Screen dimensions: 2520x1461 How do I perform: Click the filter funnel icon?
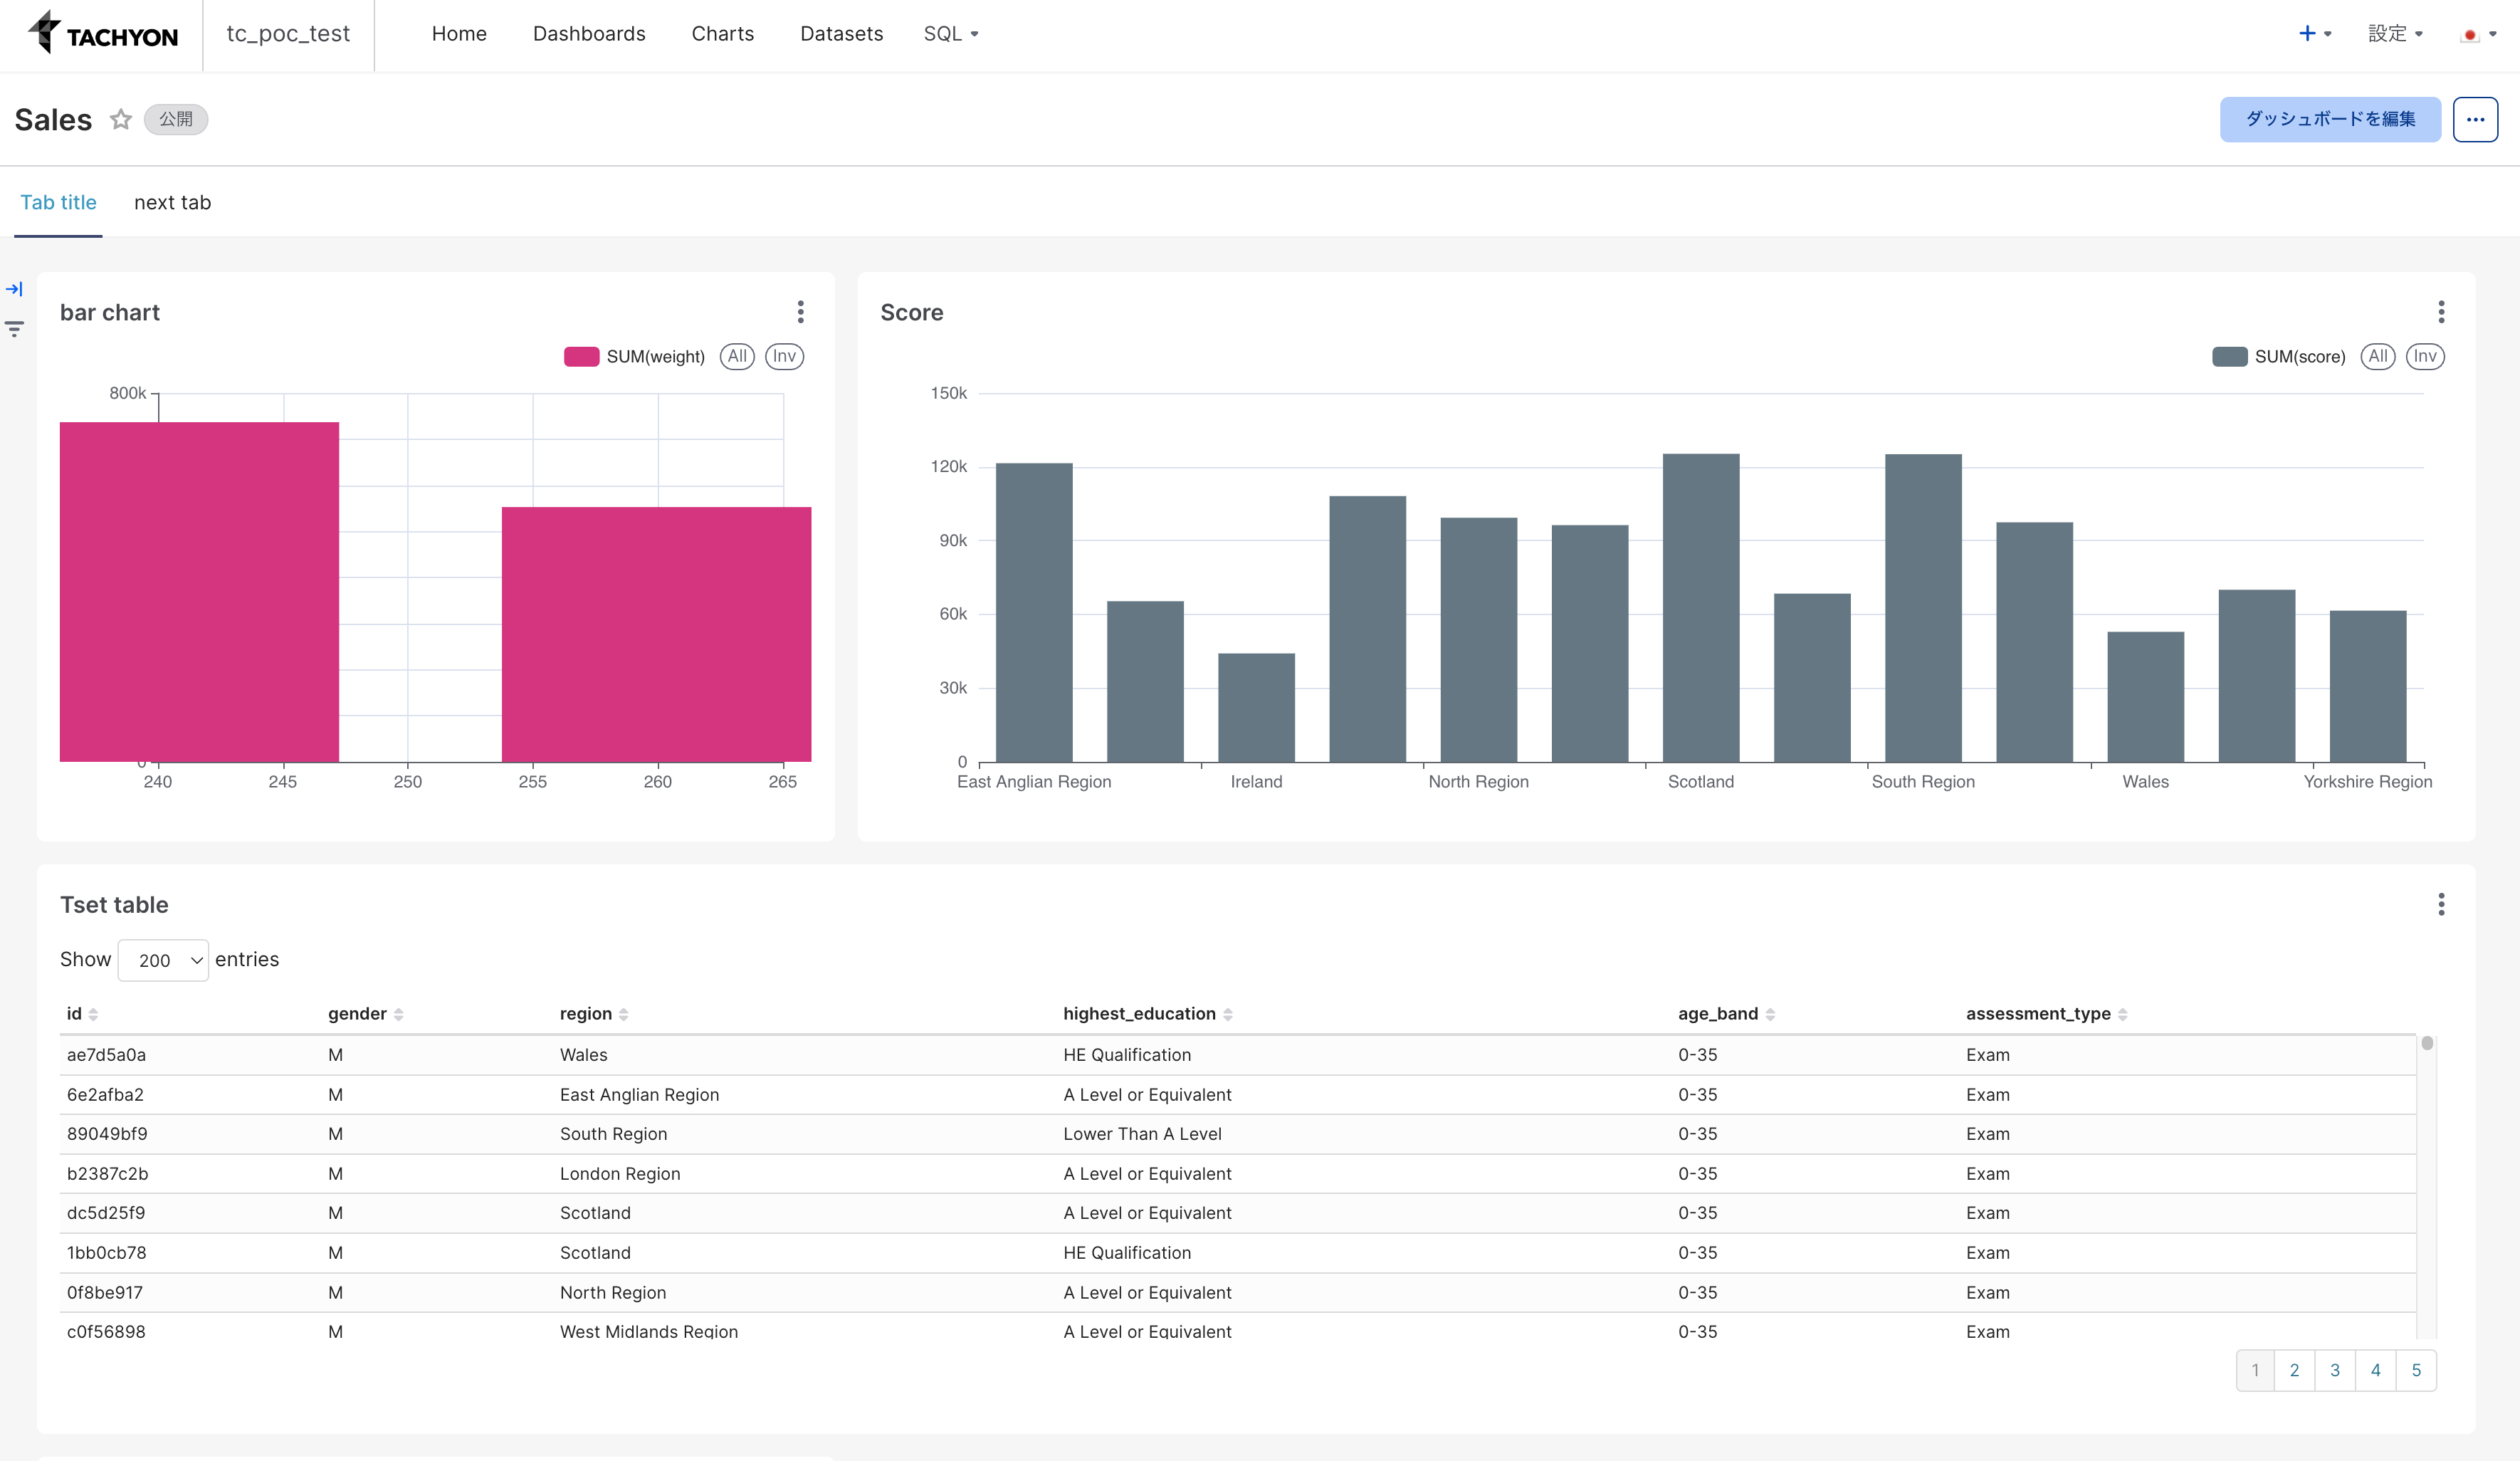14,328
